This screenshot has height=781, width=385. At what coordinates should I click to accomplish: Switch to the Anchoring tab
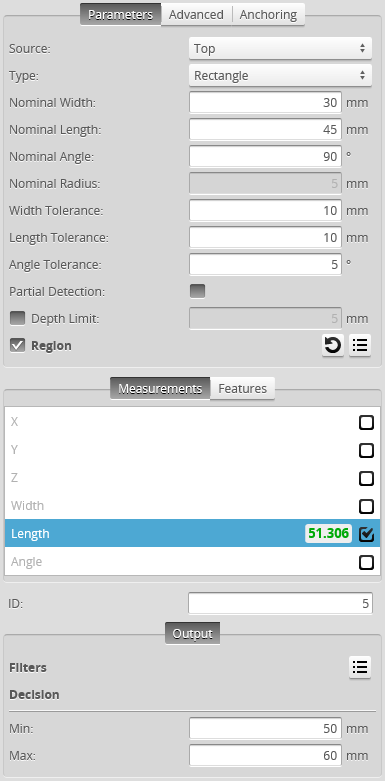pyautogui.click(x=268, y=14)
